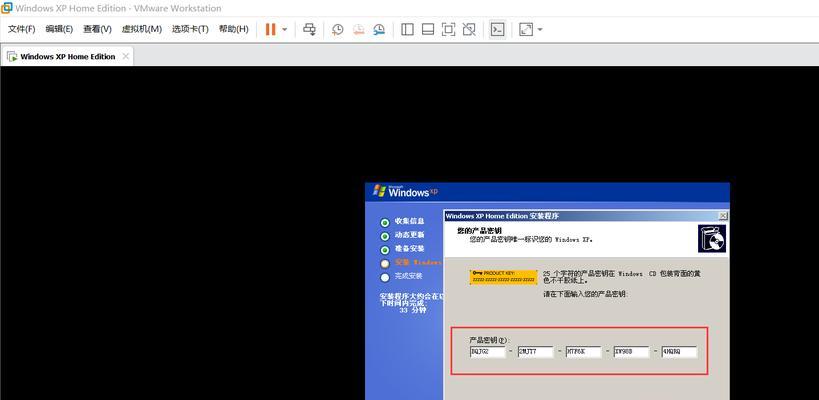819x400 pixels.
Task: Open the 文件(F) menu
Action: 21,29
